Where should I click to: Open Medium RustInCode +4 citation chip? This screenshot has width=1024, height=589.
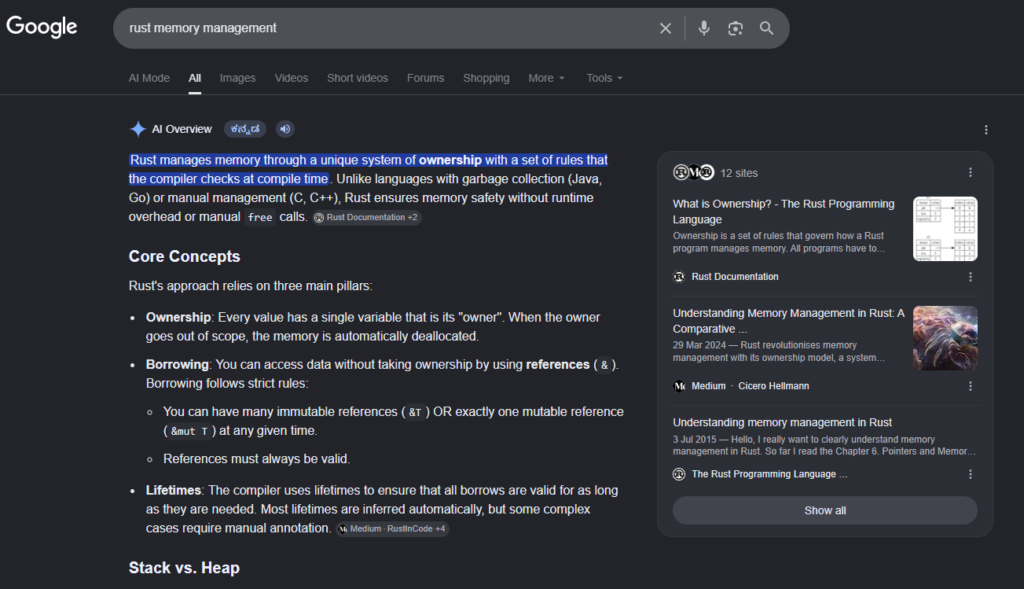pos(392,529)
